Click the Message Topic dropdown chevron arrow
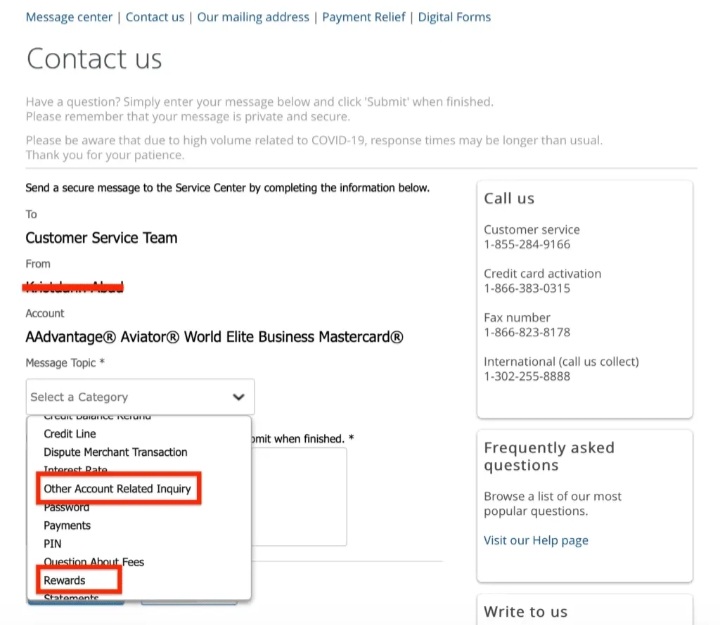 [x=238, y=397]
